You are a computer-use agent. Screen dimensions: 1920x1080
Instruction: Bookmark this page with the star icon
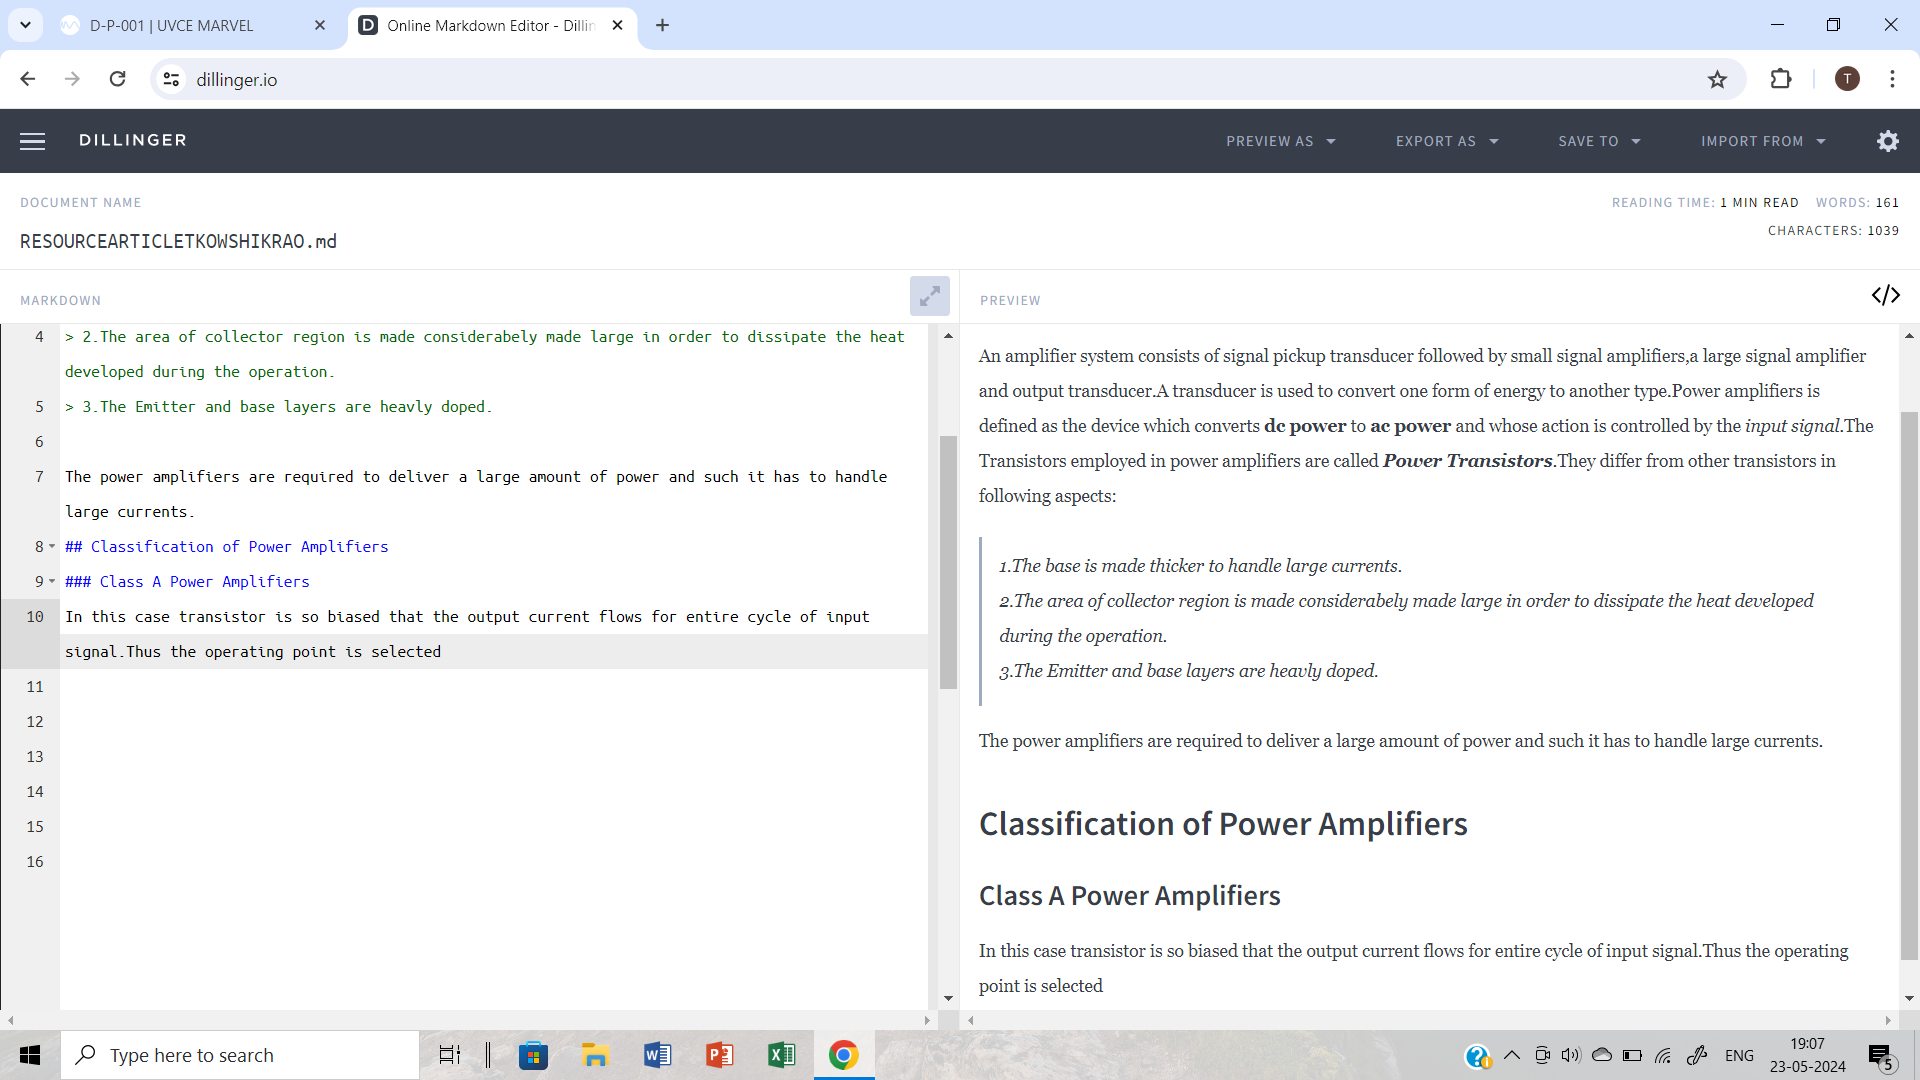(1717, 79)
